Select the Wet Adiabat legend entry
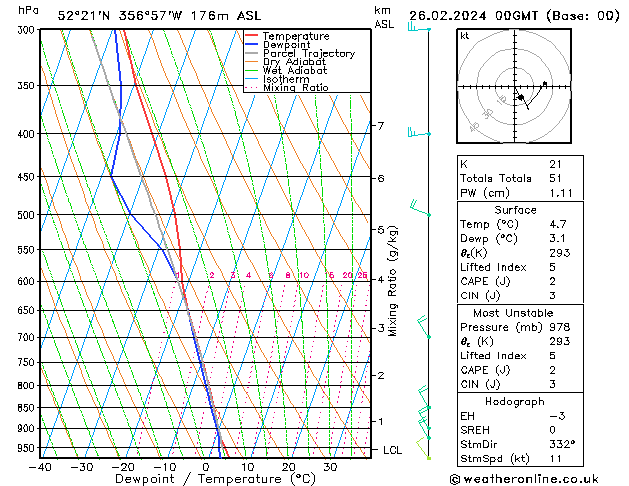 (x=294, y=71)
